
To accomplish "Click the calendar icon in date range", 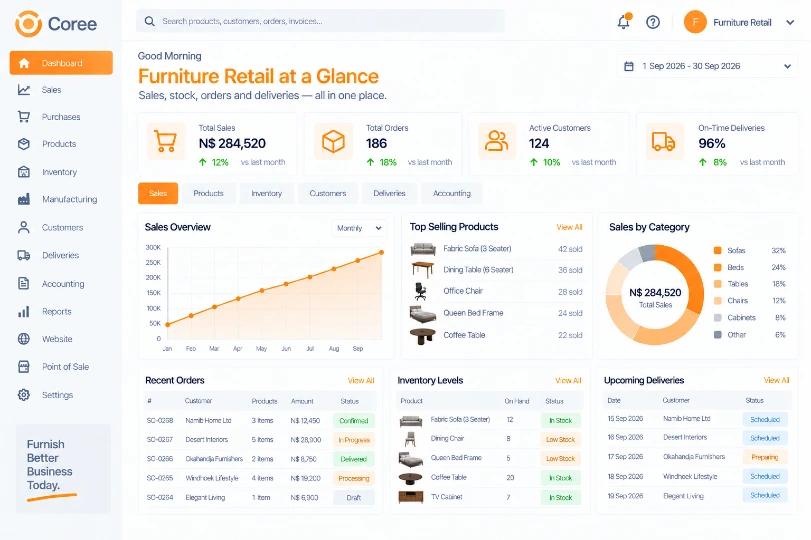I will [629, 66].
